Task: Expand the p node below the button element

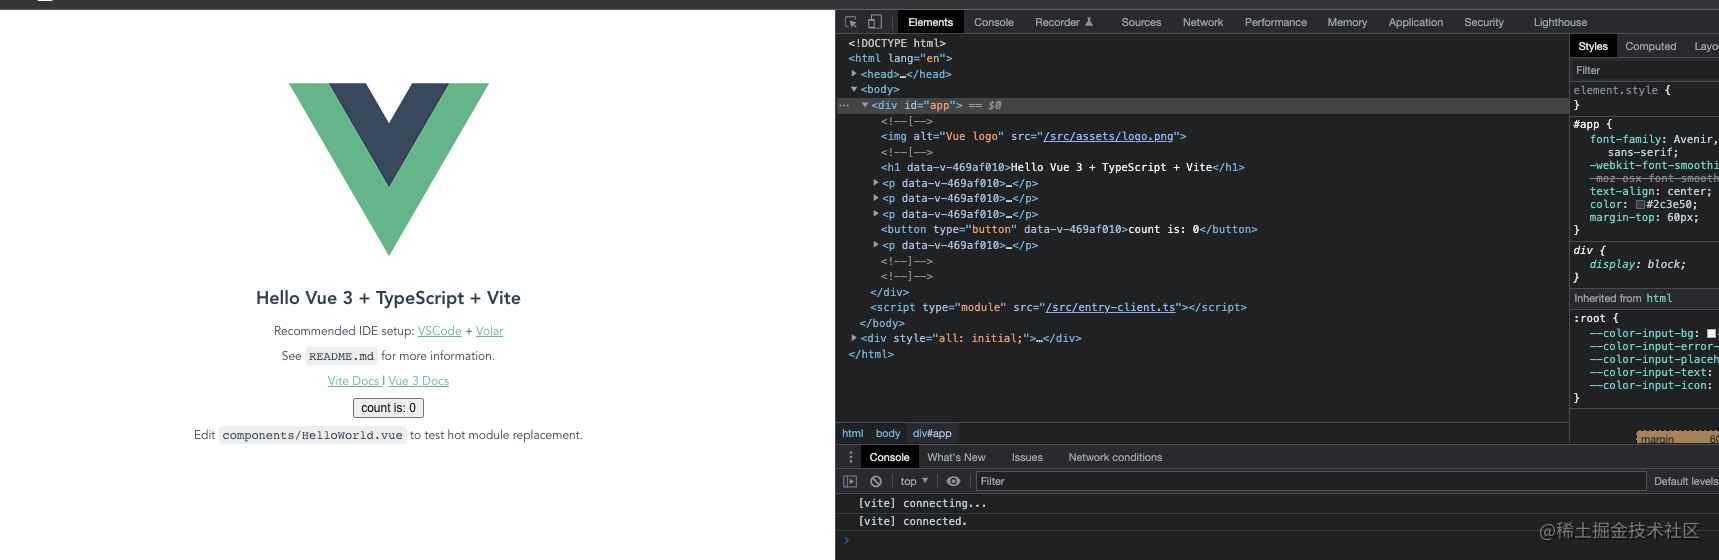Action: [x=876, y=245]
